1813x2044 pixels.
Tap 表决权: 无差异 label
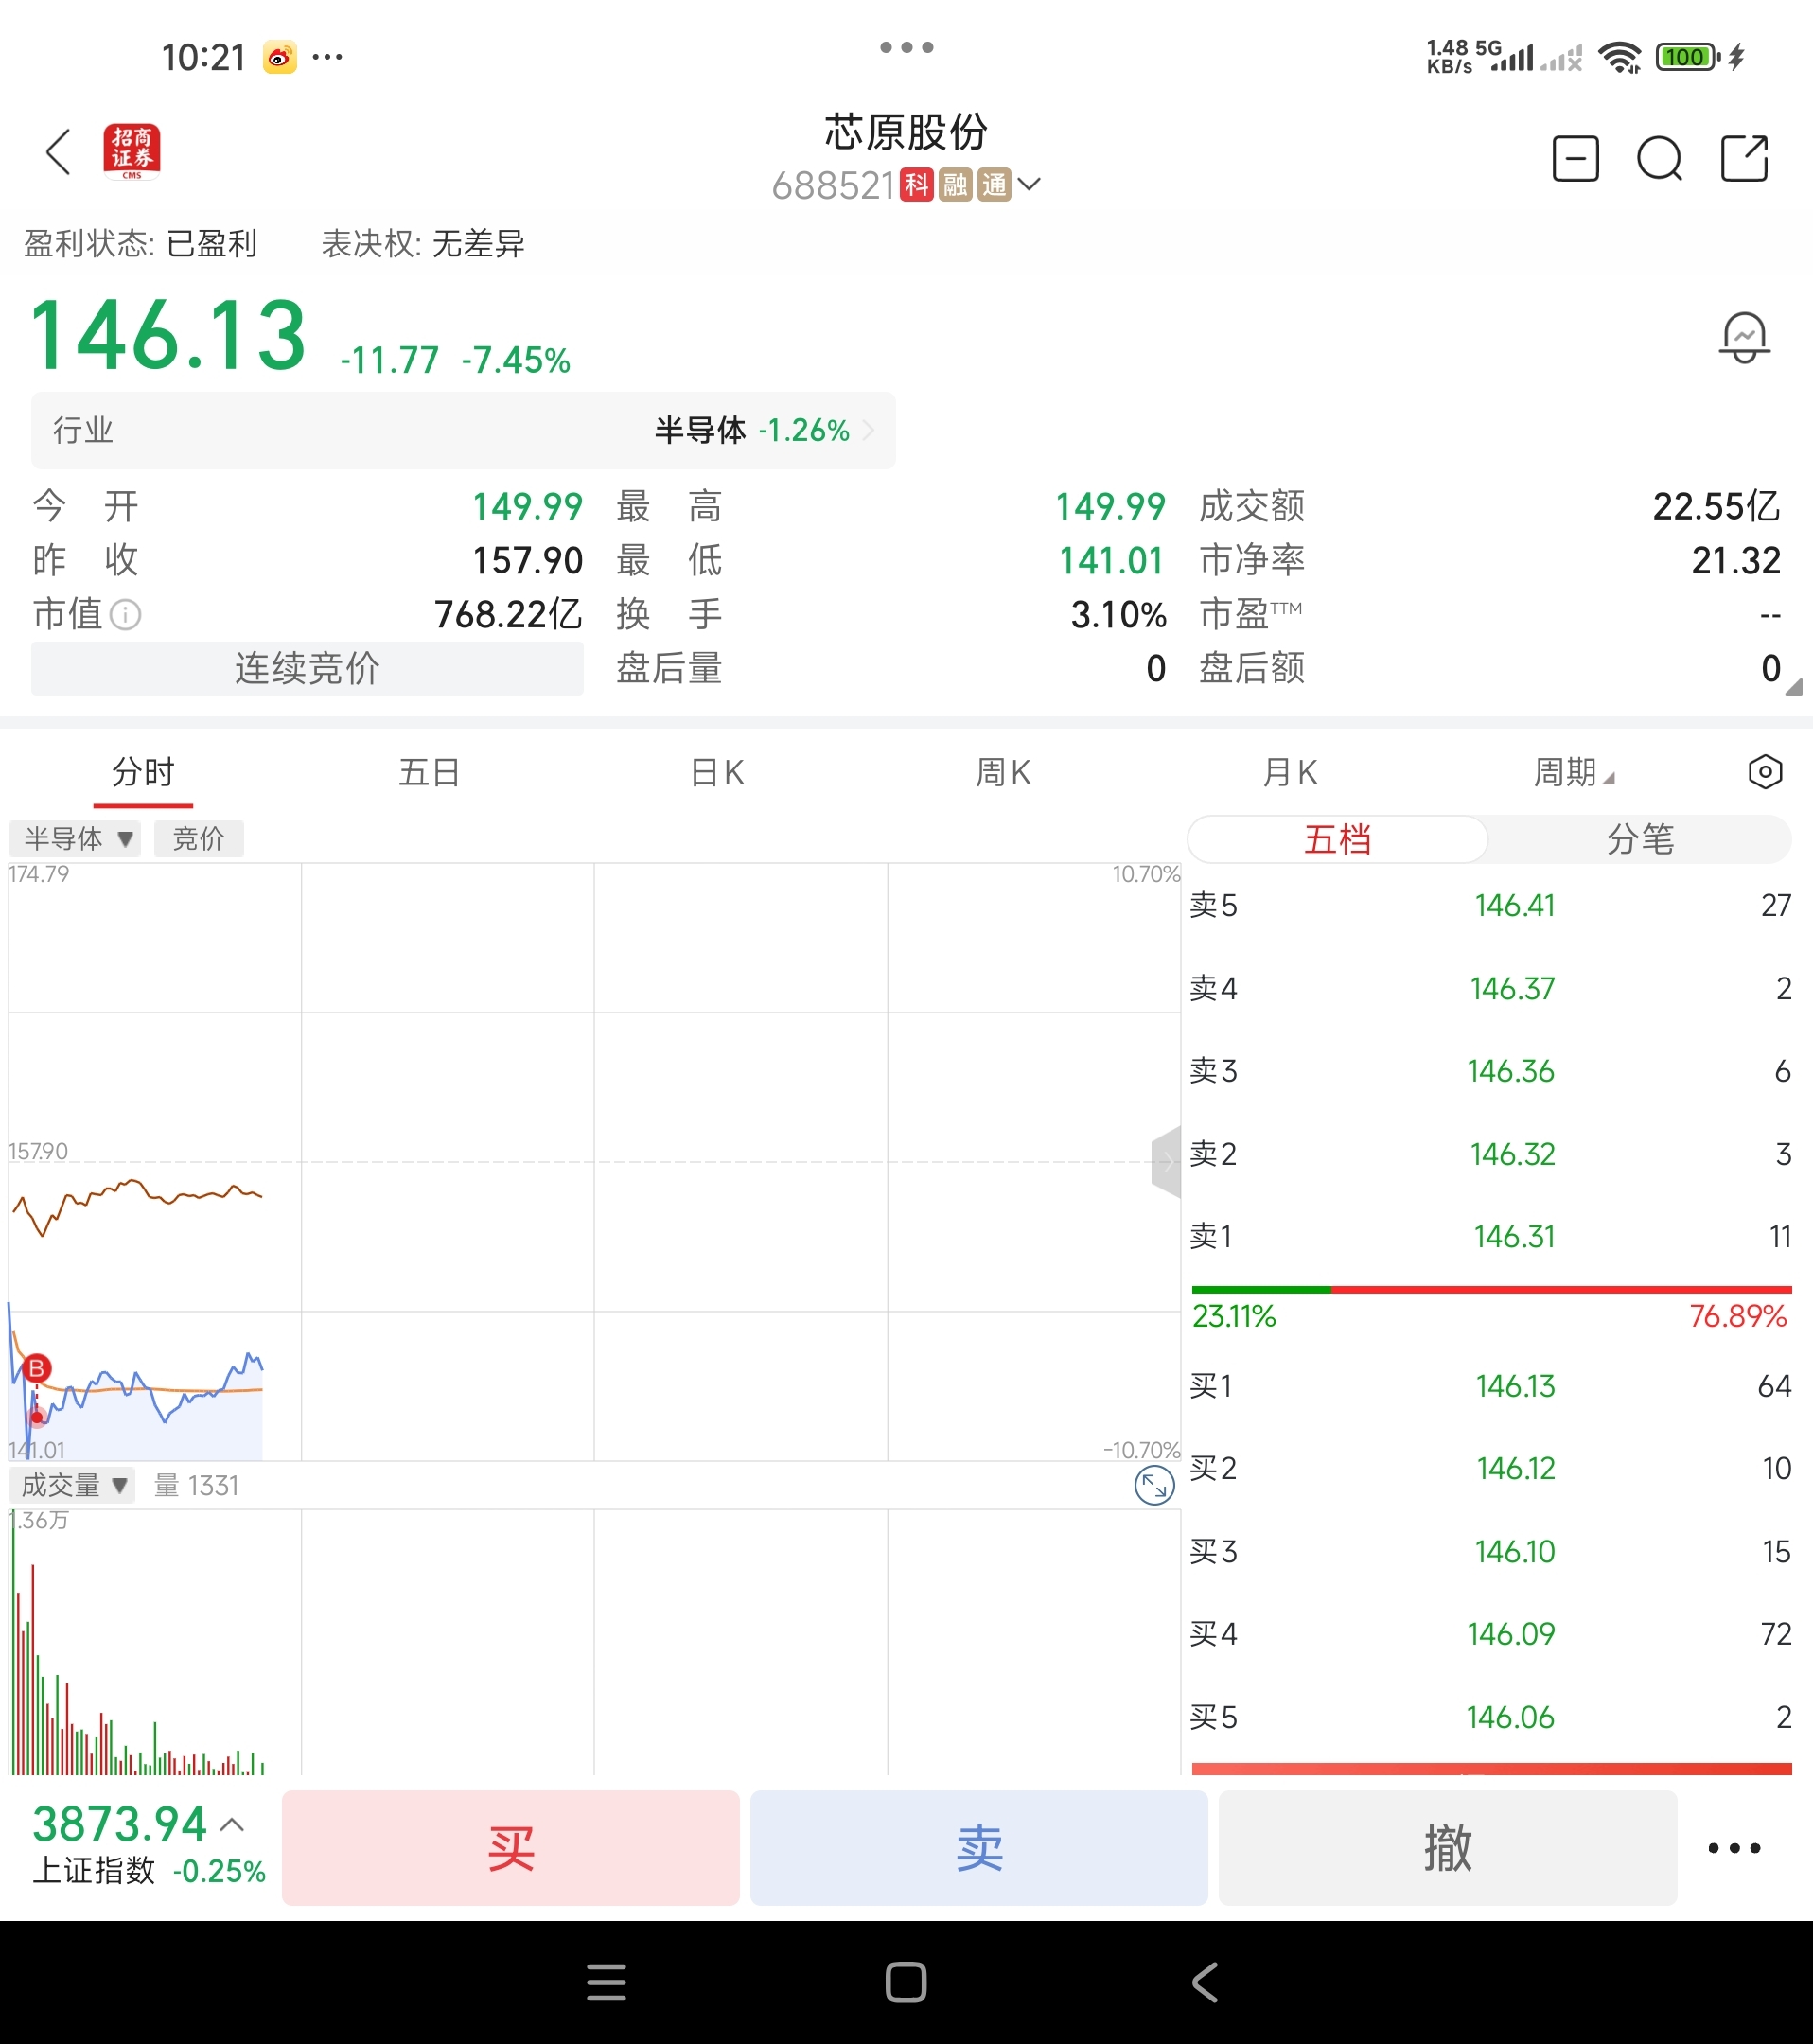tap(423, 243)
